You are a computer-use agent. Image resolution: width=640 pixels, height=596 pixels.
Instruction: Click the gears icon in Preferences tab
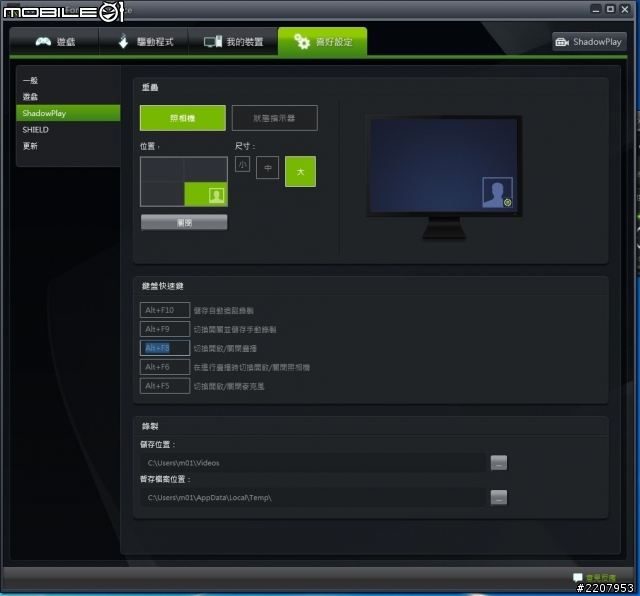click(x=302, y=41)
